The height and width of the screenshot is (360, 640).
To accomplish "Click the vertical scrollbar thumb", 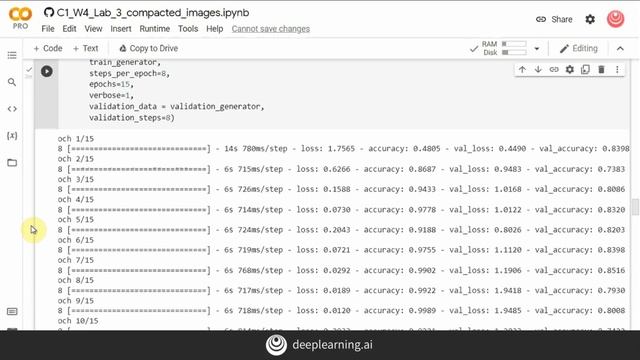I will coord(635,207).
